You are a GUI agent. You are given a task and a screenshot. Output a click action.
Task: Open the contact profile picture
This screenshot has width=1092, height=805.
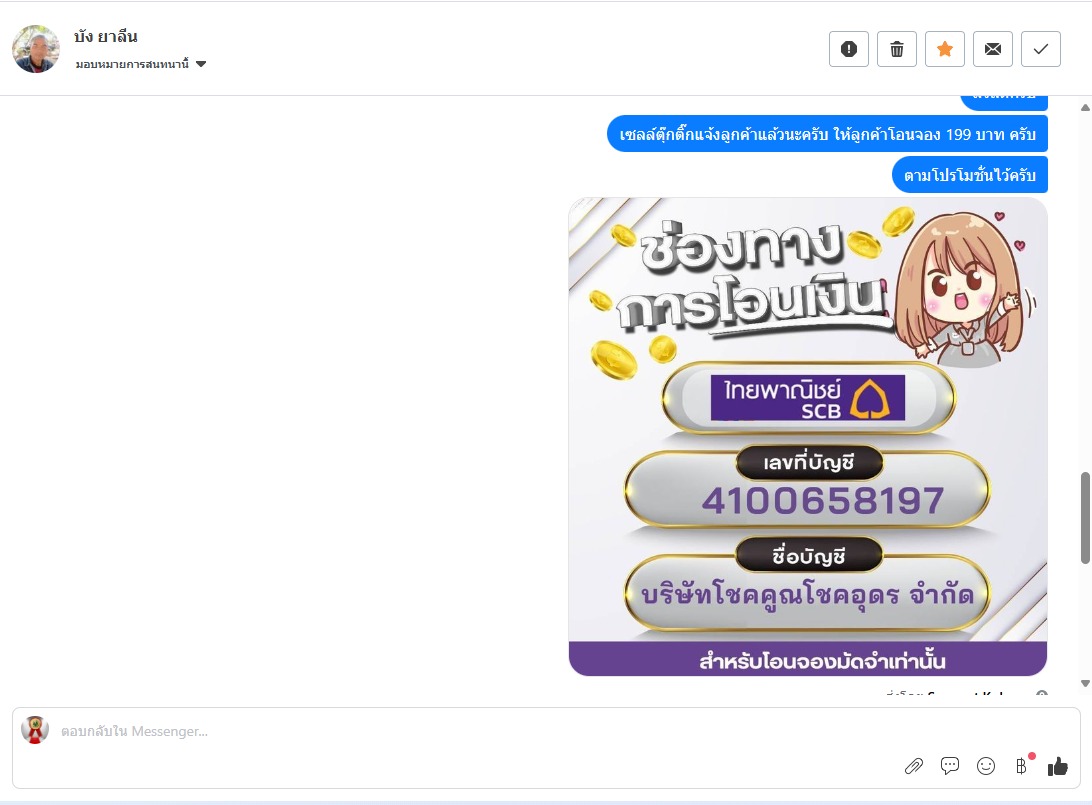[36, 49]
